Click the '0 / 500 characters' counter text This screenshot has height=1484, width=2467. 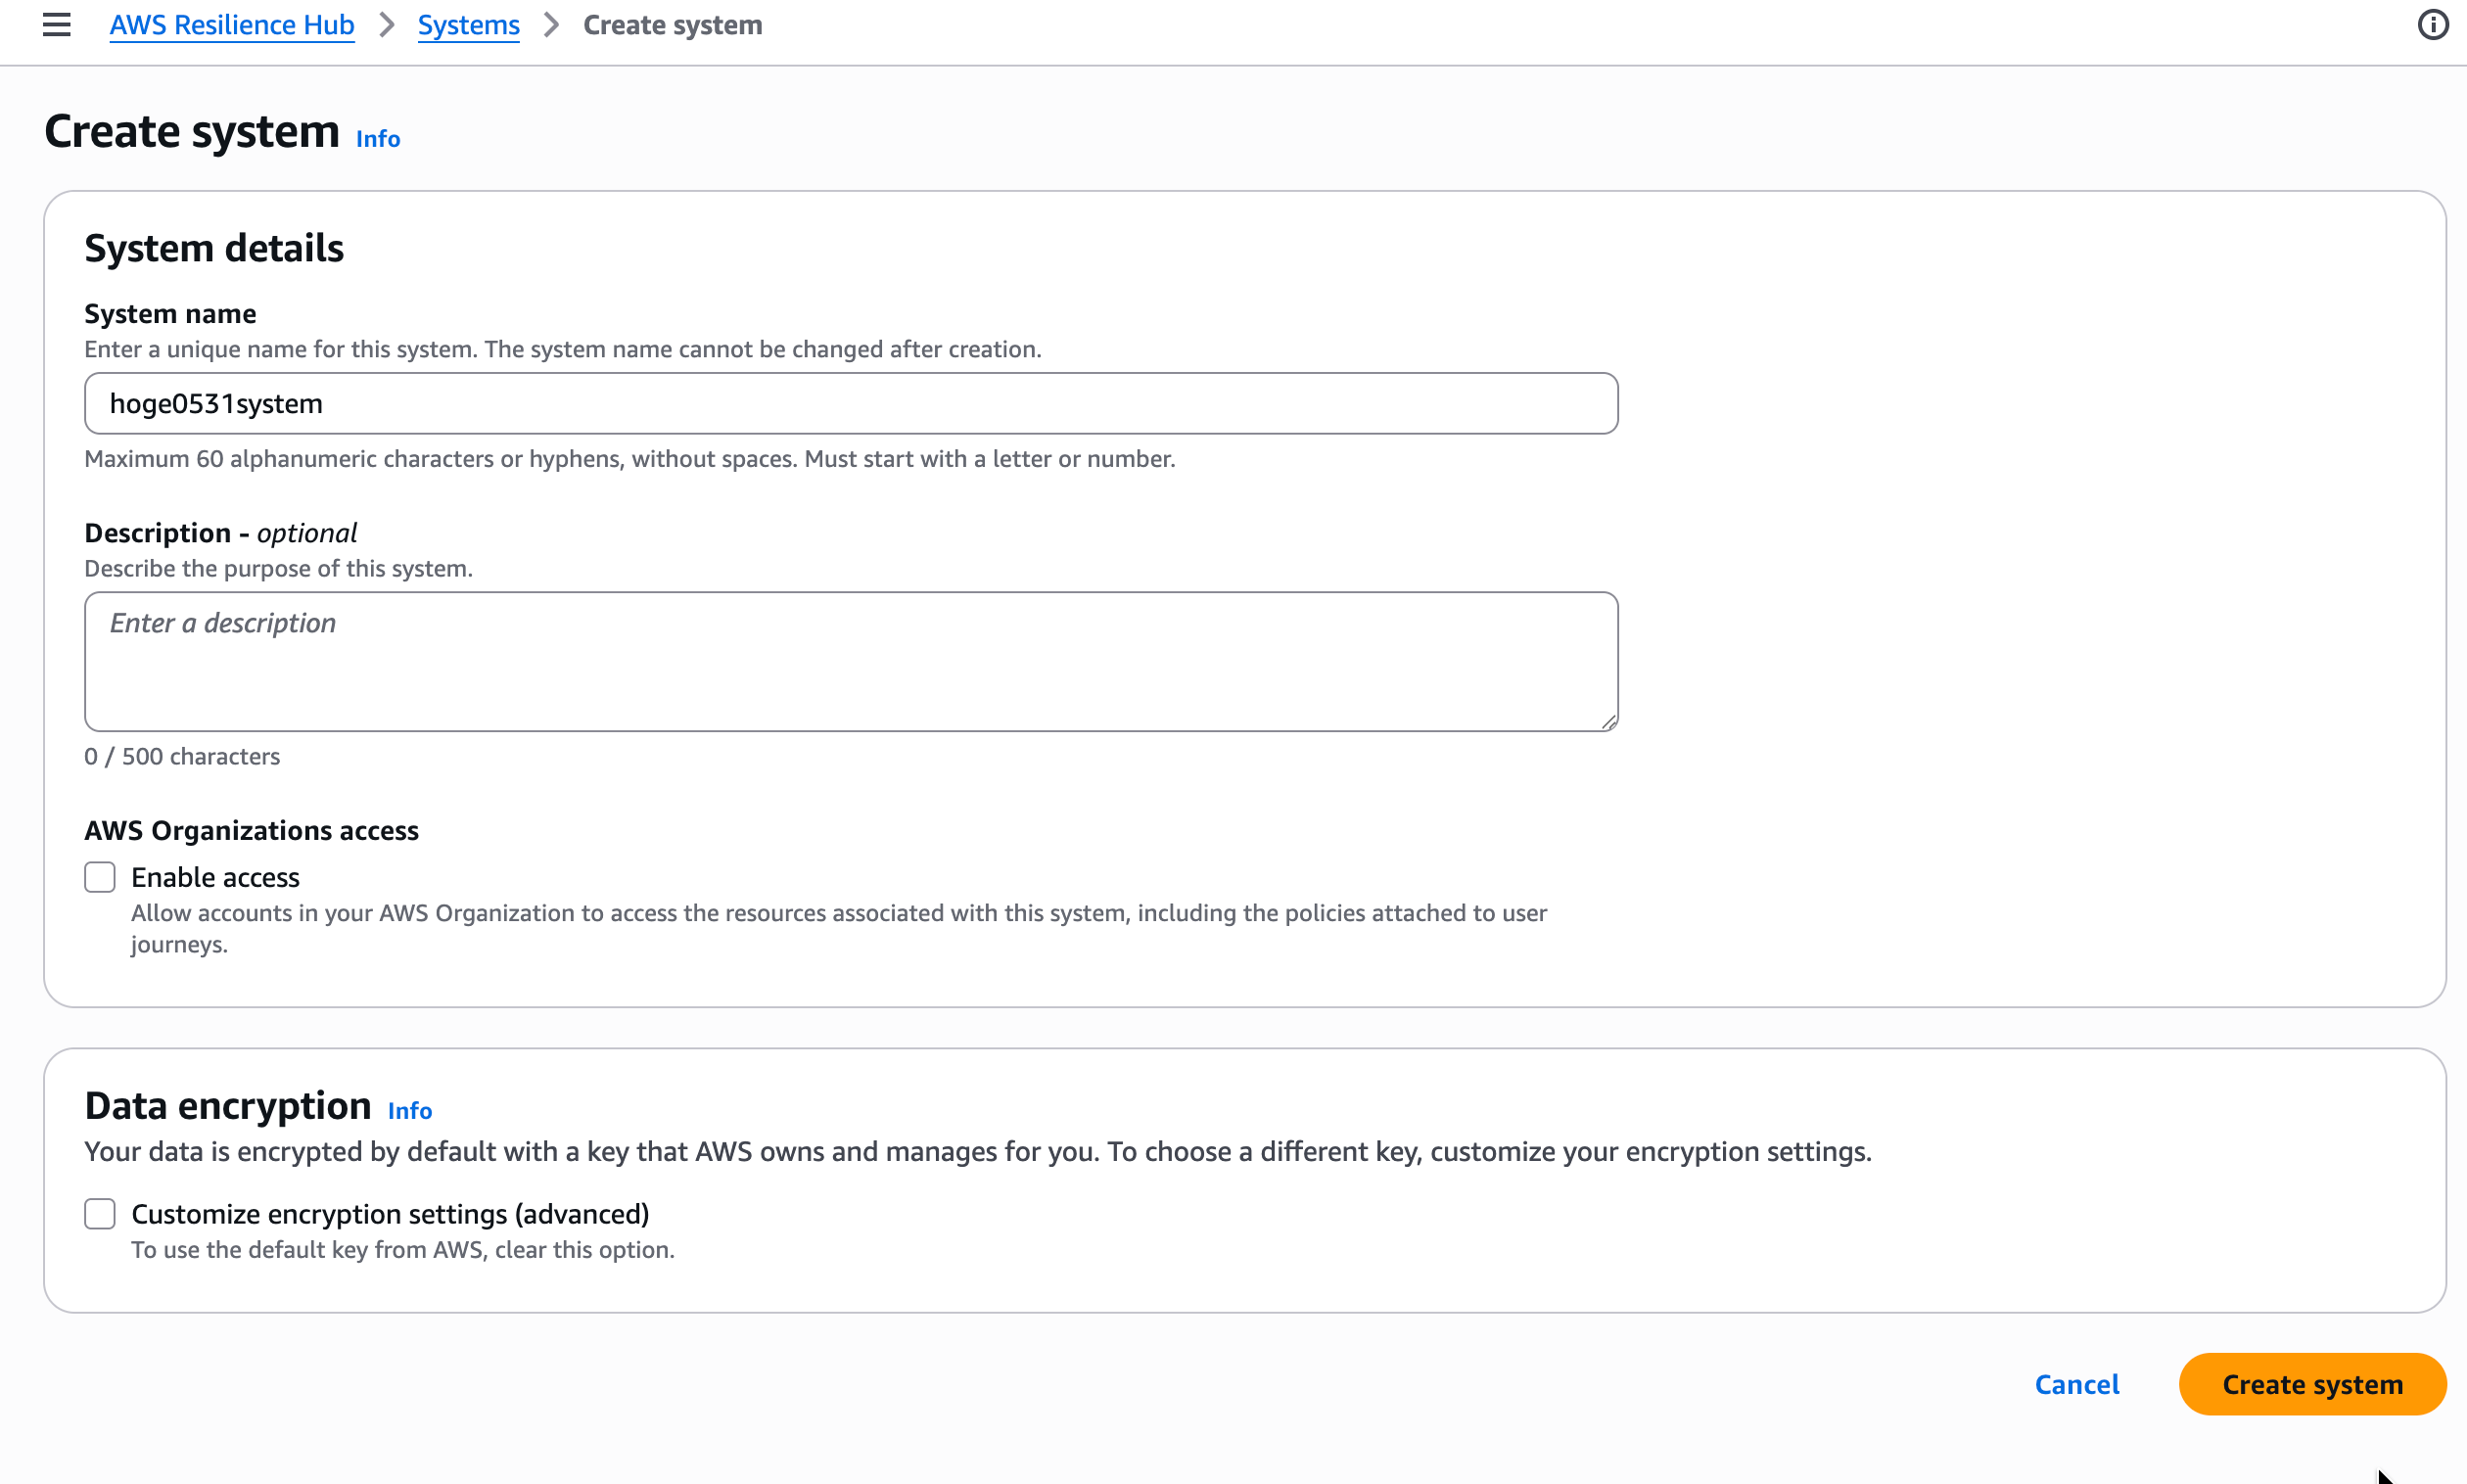pos(182,756)
